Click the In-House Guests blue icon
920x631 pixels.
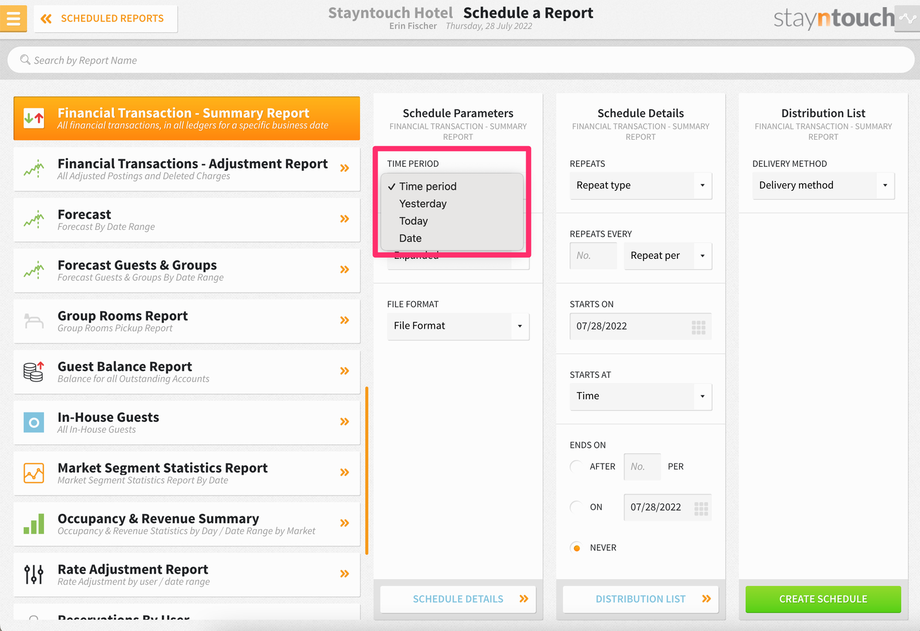(34, 423)
